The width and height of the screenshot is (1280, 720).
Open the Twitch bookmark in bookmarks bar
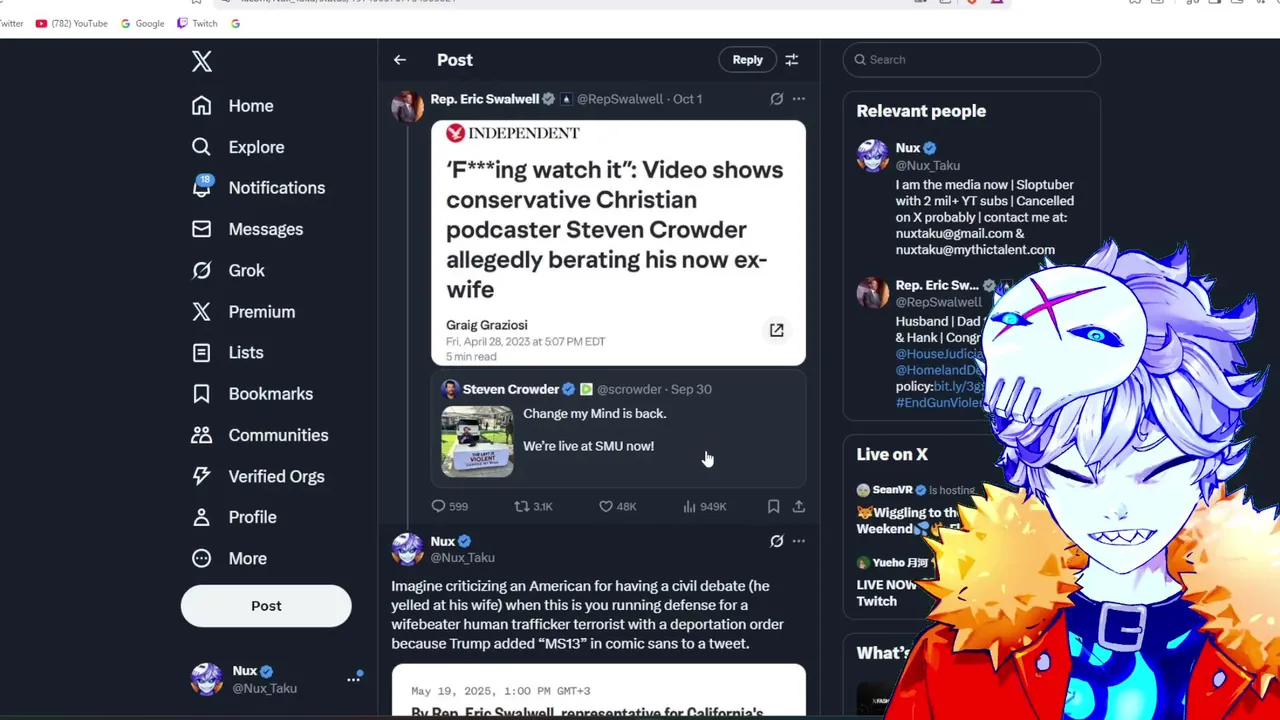[197, 23]
